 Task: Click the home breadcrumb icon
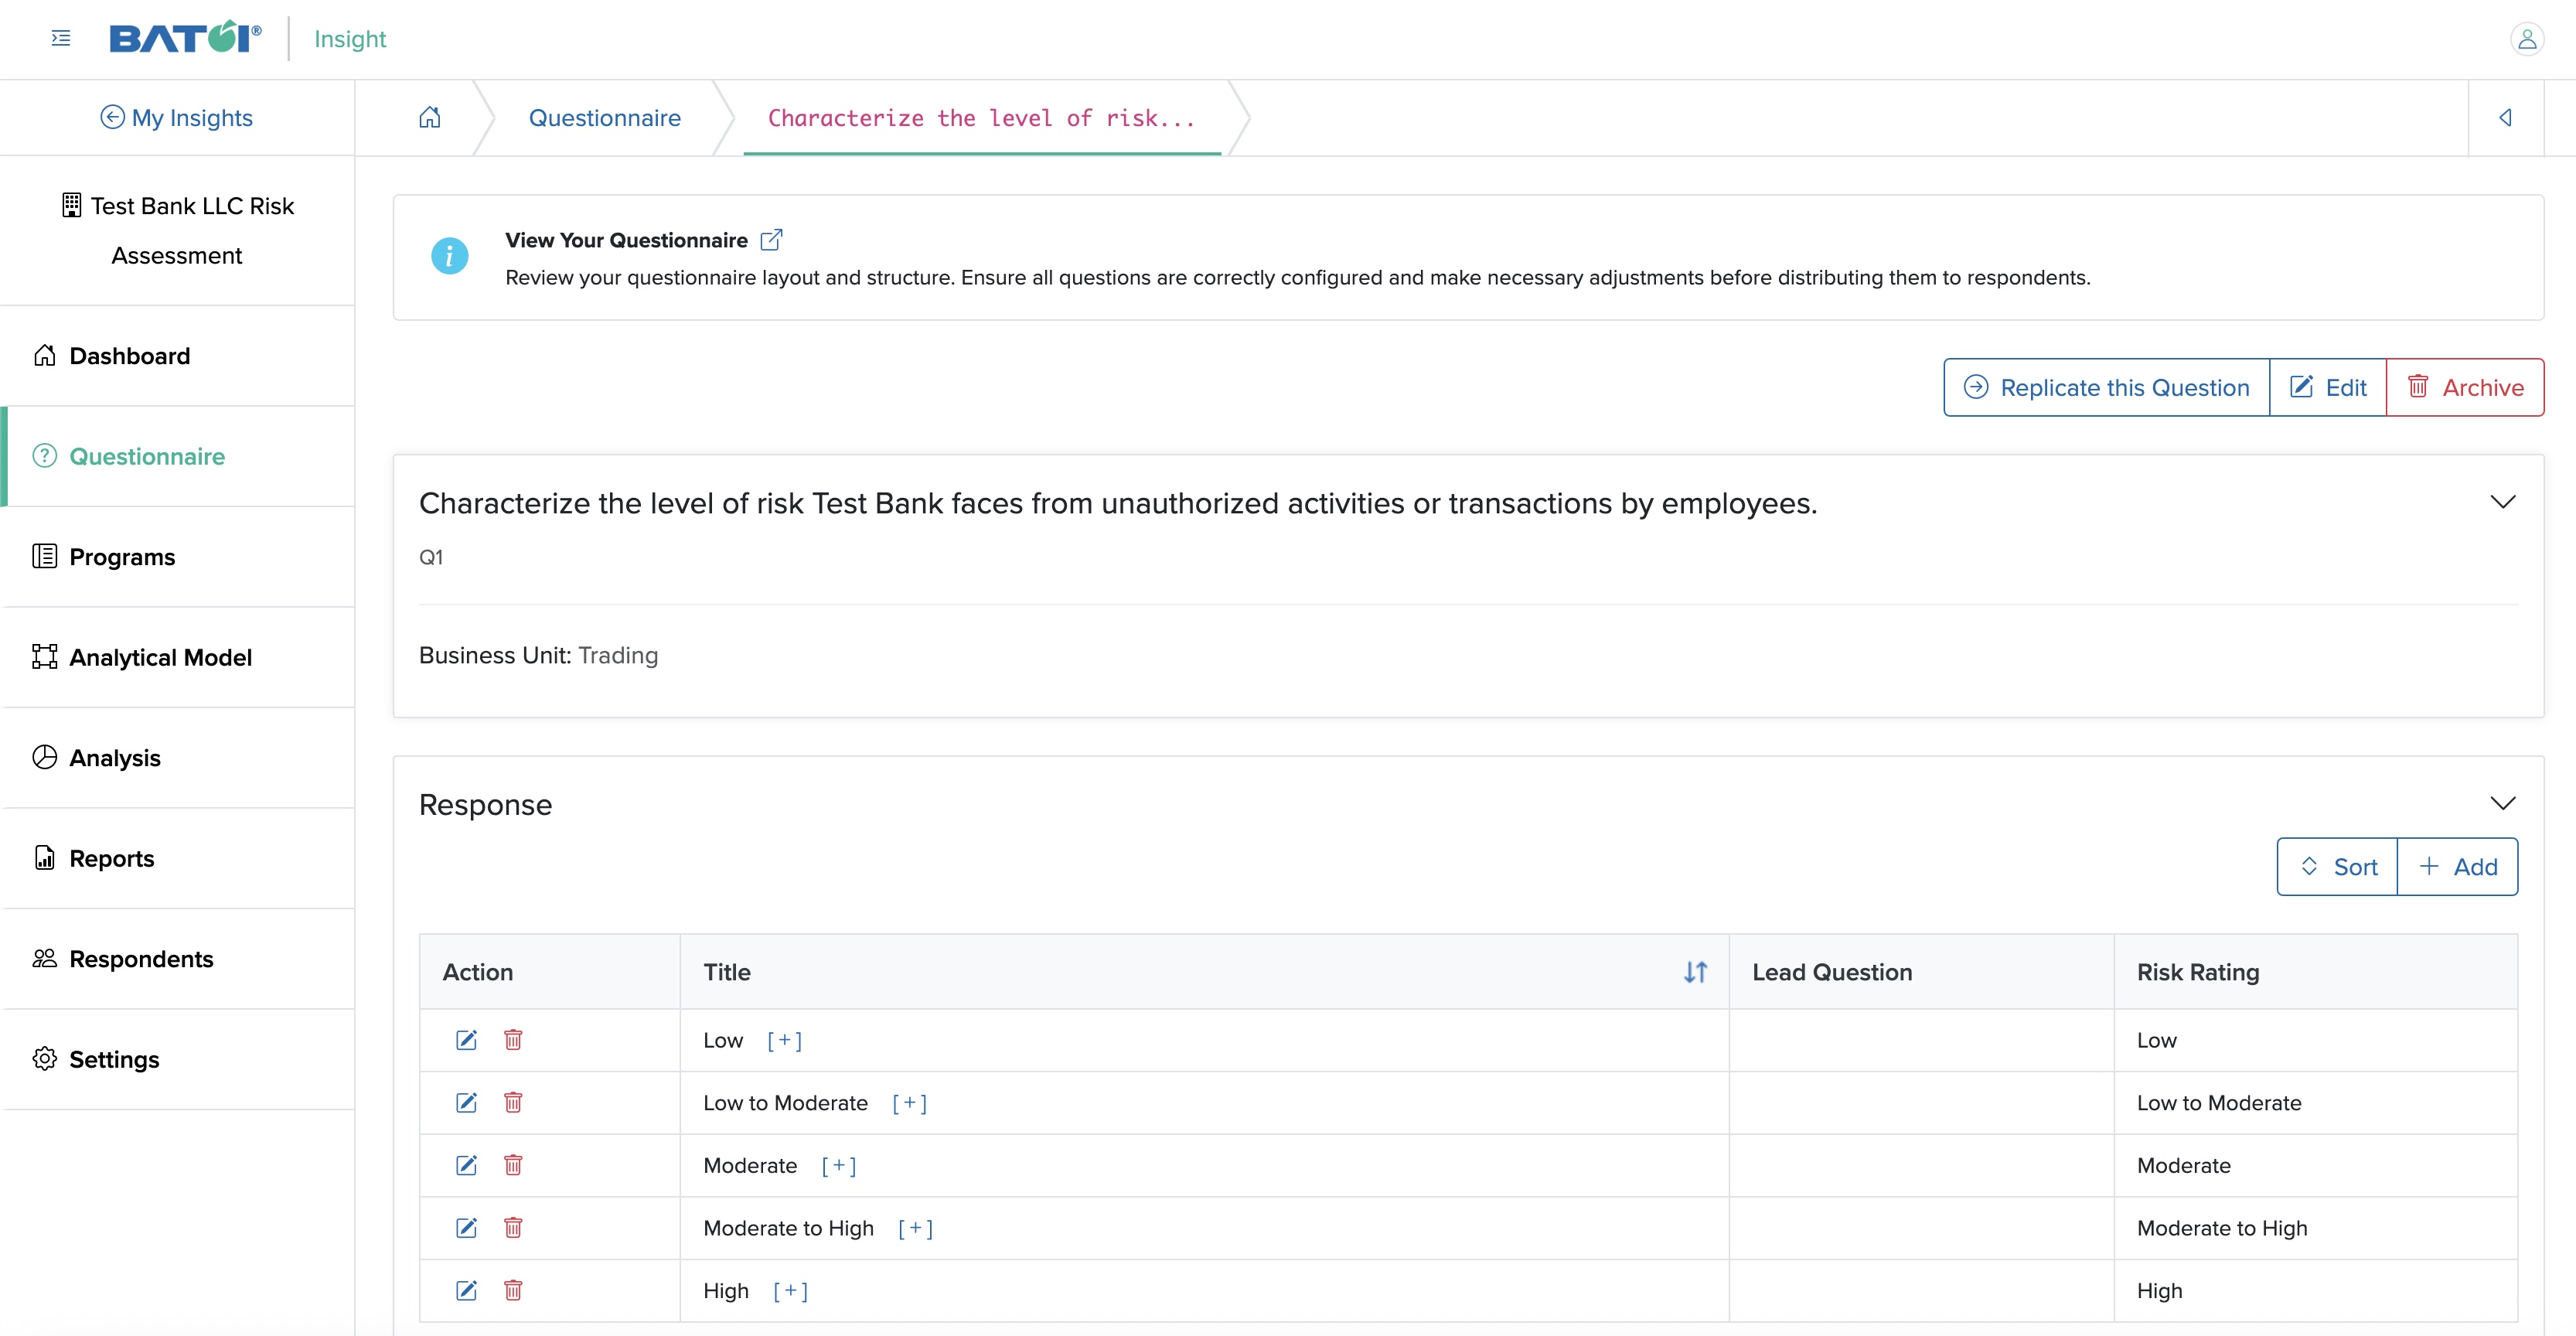(430, 118)
